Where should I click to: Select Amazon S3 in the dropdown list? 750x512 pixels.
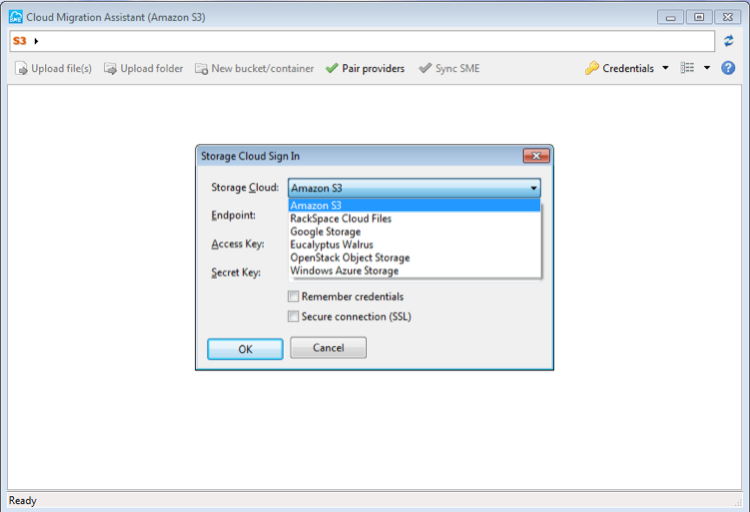tap(414, 205)
